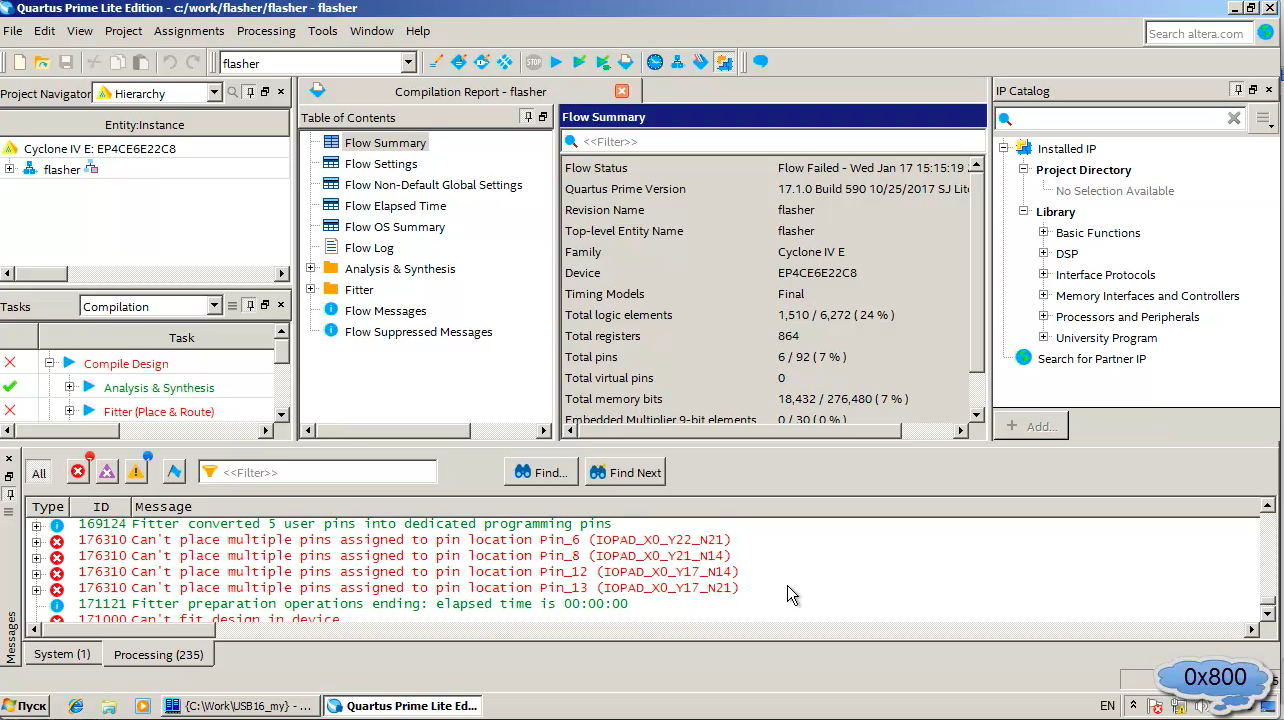Viewport: 1284px width, 720px height.
Task: Click the Search for Partner IP globe icon
Action: [x=1023, y=358]
